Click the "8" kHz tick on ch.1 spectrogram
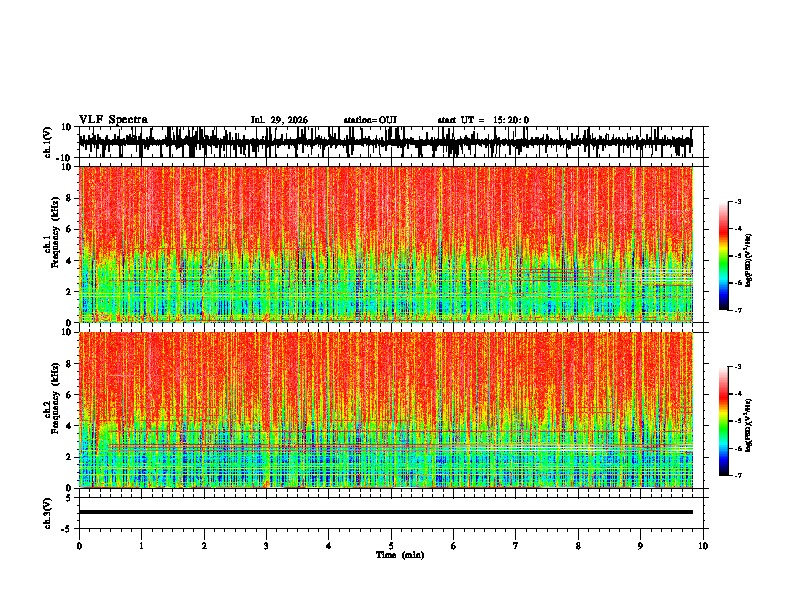The image size is (792, 612). click(x=70, y=198)
